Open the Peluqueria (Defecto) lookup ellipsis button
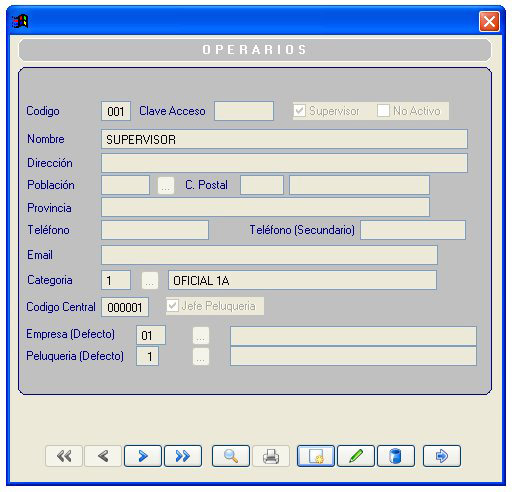Image resolution: width=513 pixels, height=492 pixels. (x=201, y=357)
